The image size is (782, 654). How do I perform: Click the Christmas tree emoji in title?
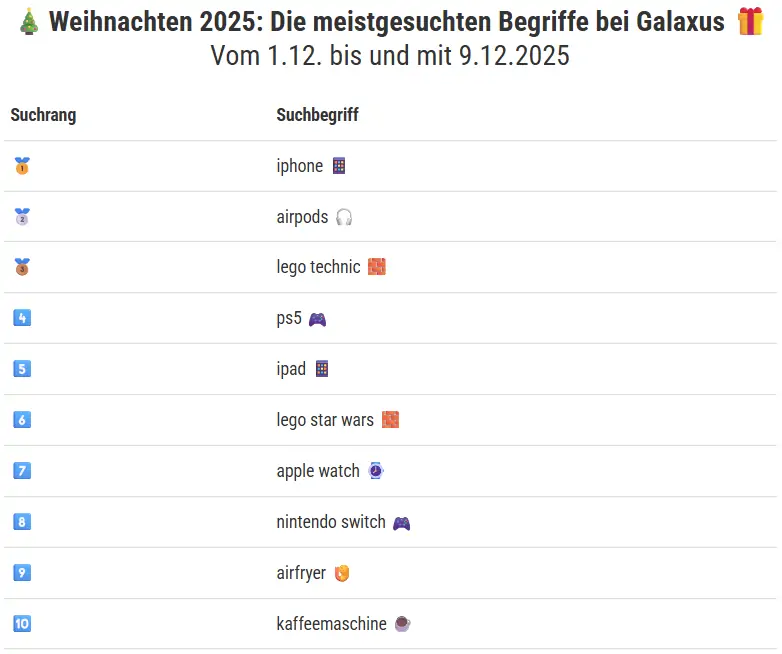[x=29, y=23]
